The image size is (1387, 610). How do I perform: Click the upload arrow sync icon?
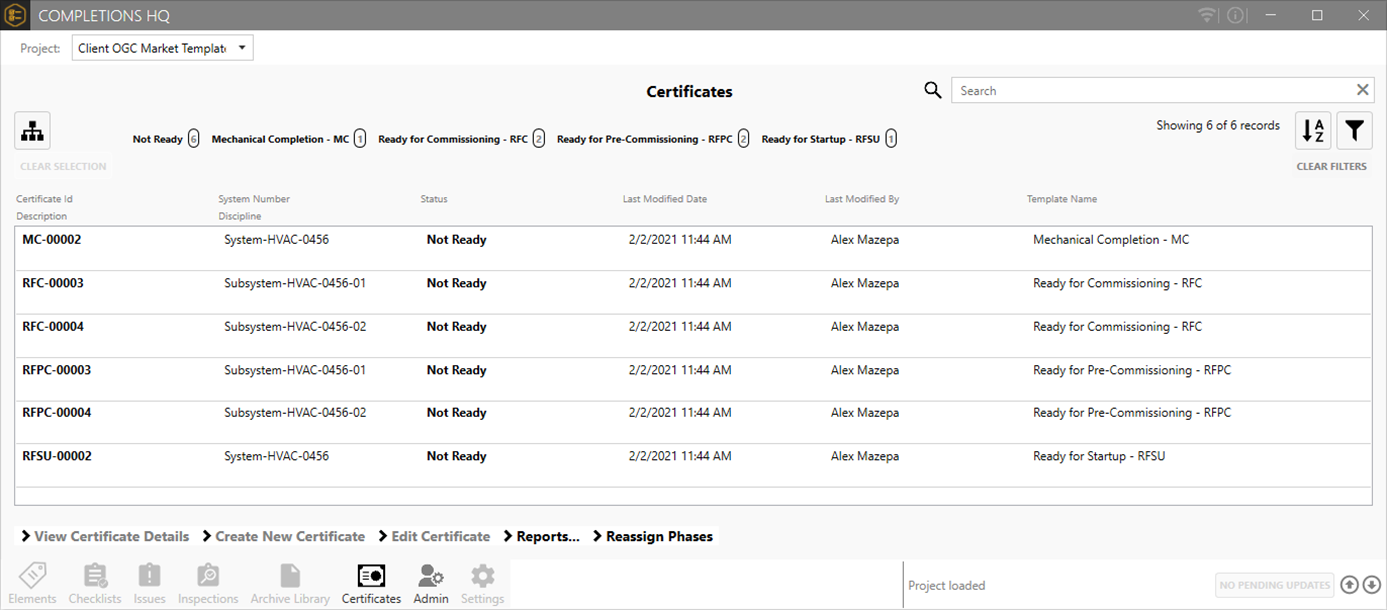[x=1349, y=585]
